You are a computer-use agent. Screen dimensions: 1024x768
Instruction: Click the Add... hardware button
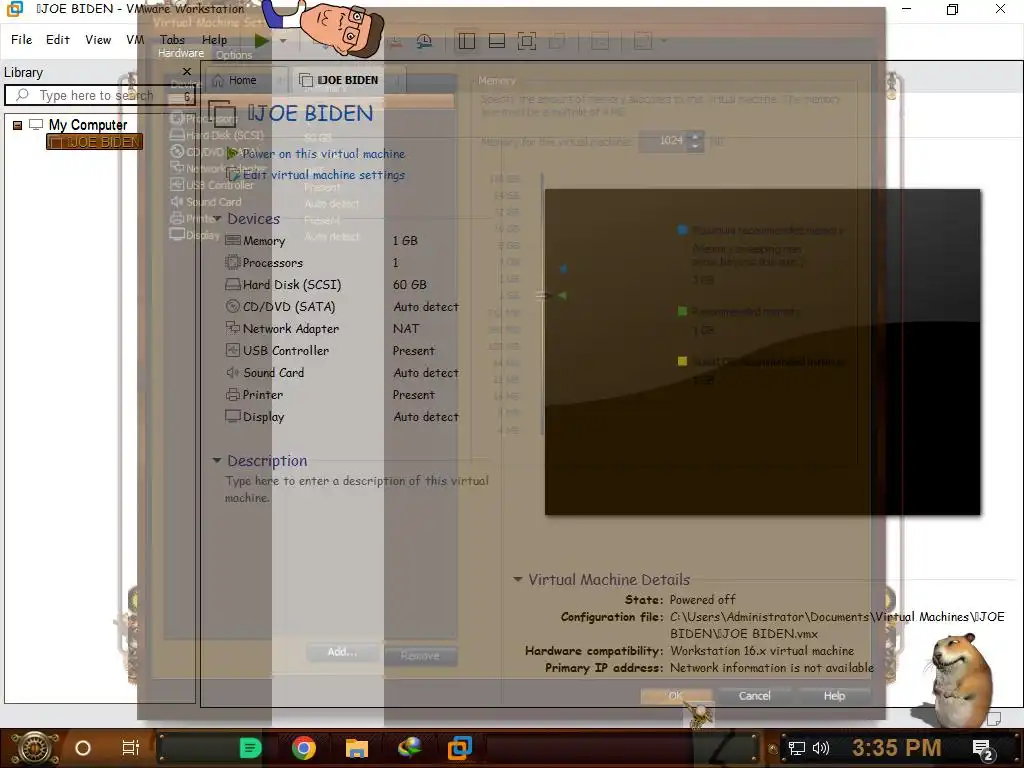tap(342, 652)
